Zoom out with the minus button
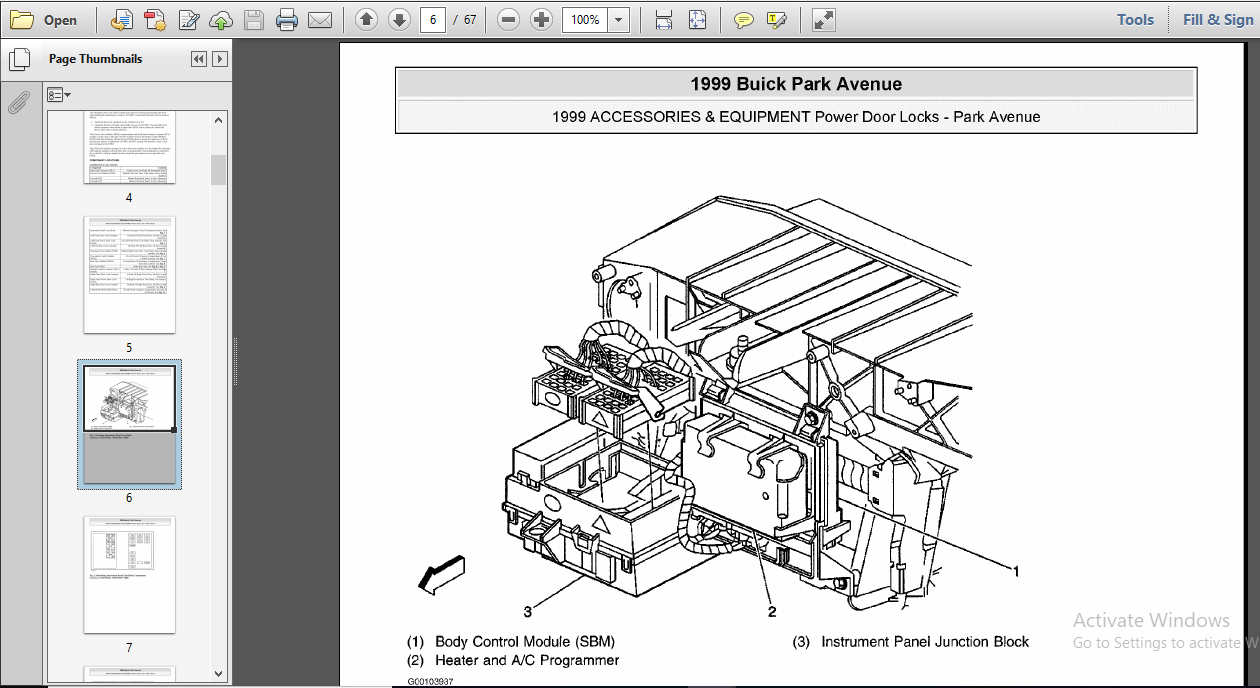The image size is (1260, 688). pyautogui.click(x=508, y=20)
